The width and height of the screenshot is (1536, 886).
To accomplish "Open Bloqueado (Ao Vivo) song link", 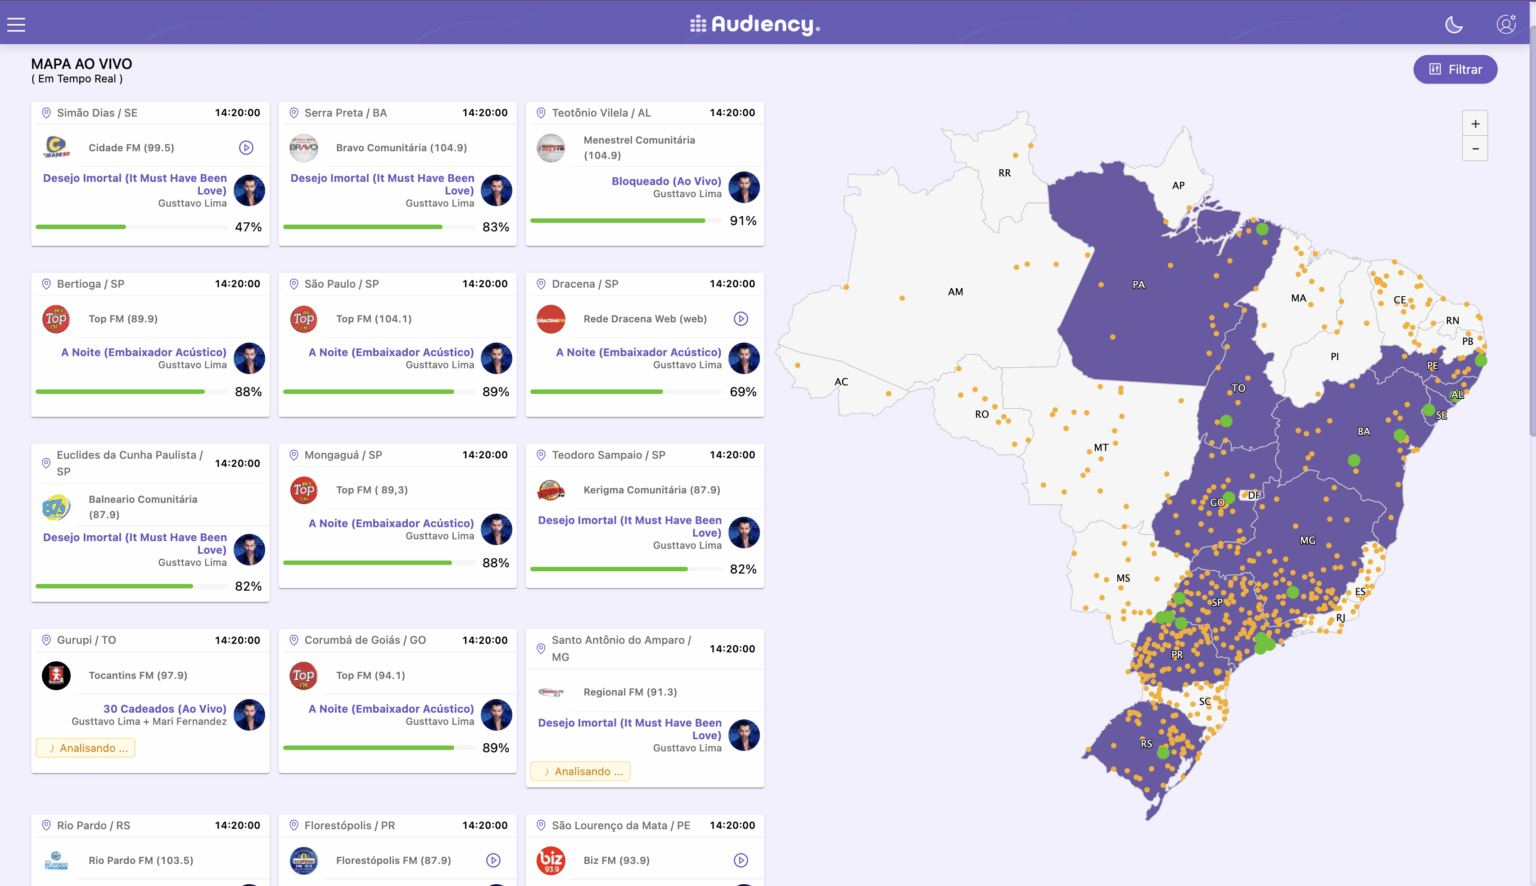I will (x=666, y=181).
